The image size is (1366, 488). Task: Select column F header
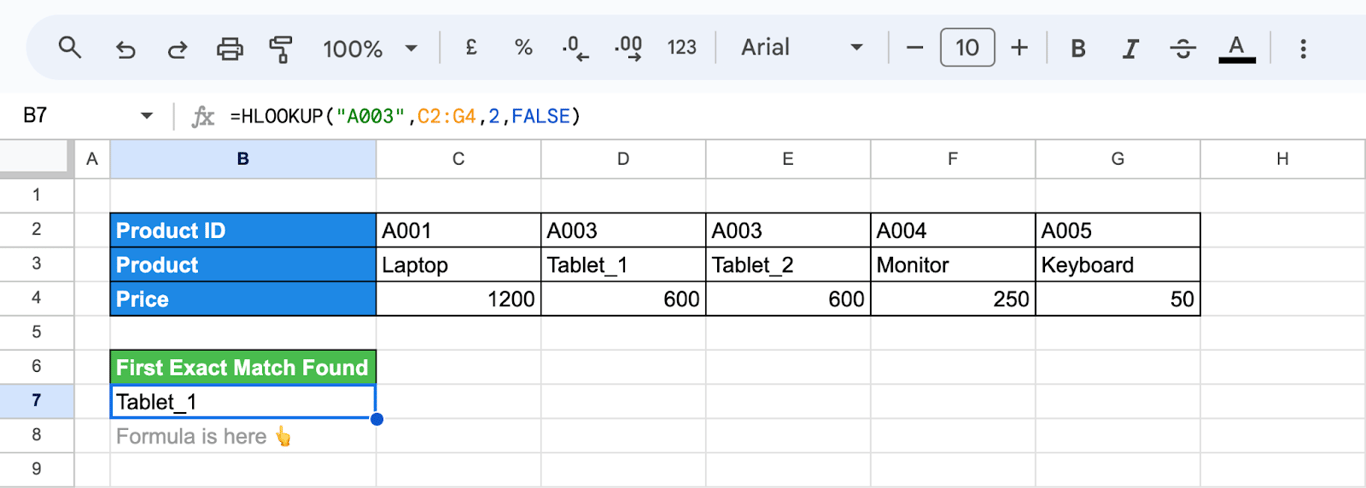point(953,158)
